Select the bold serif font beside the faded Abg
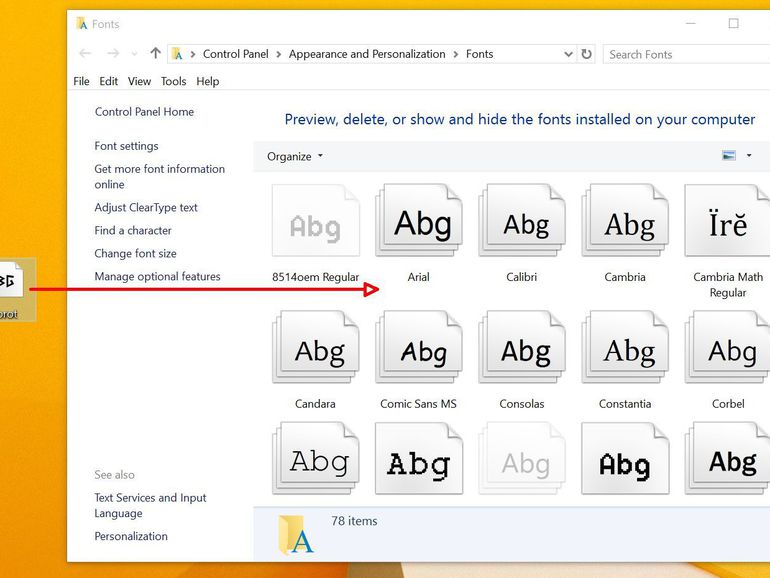 pos(419,459)
